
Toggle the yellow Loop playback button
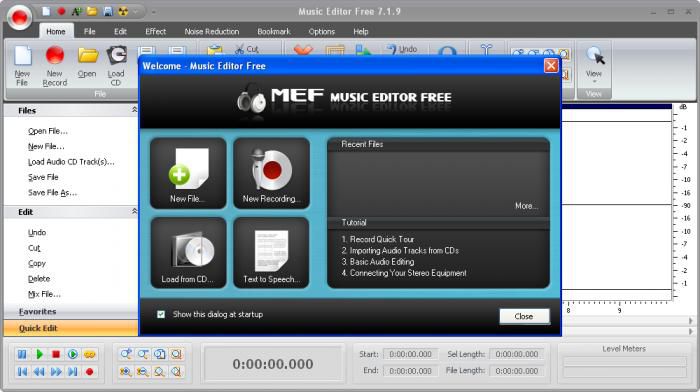pos(90,354)
